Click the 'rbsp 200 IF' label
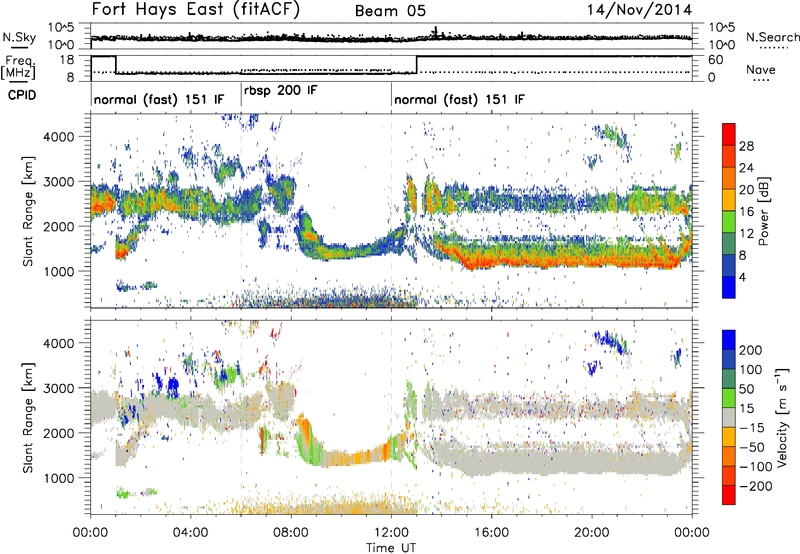Viewport: 800px width, 554px height. (x=281, y=91)
